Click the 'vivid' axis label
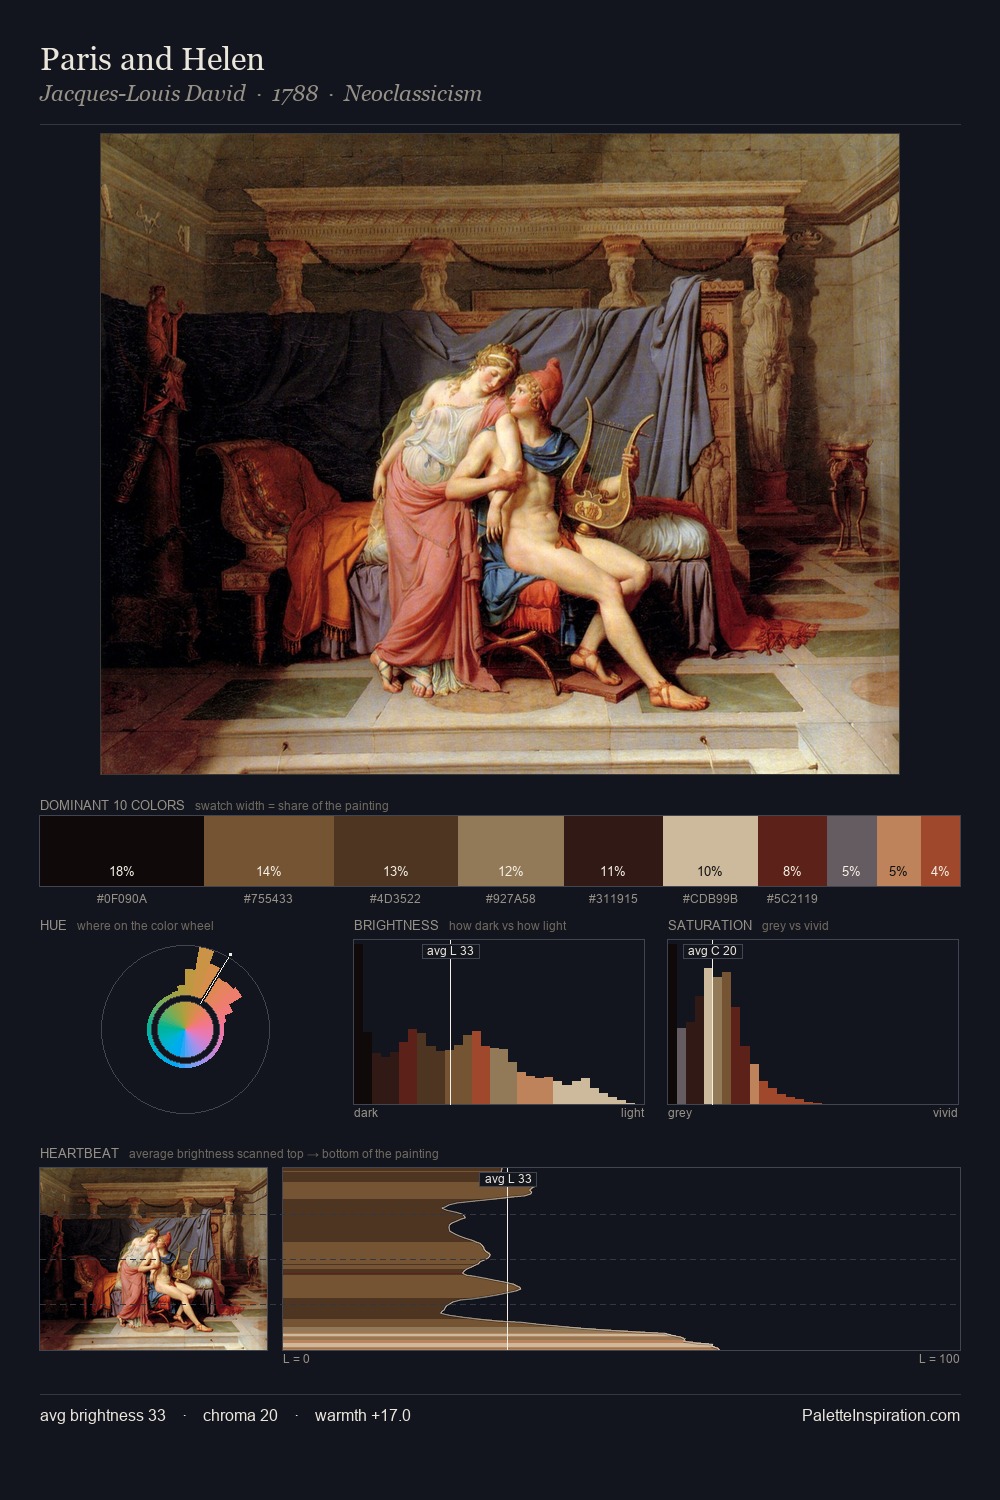The image size is (1000, 1500). (x=945, y=1113)
